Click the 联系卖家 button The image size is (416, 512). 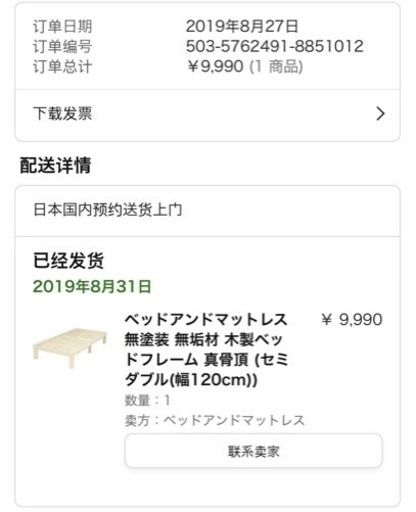point(253,451)
